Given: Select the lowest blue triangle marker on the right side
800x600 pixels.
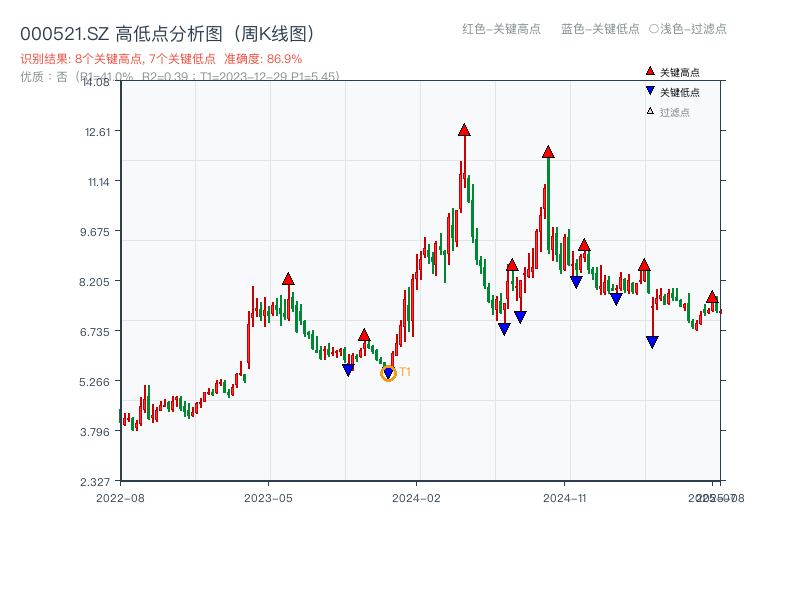Looking at the screenshot, I should click(653, 342).
